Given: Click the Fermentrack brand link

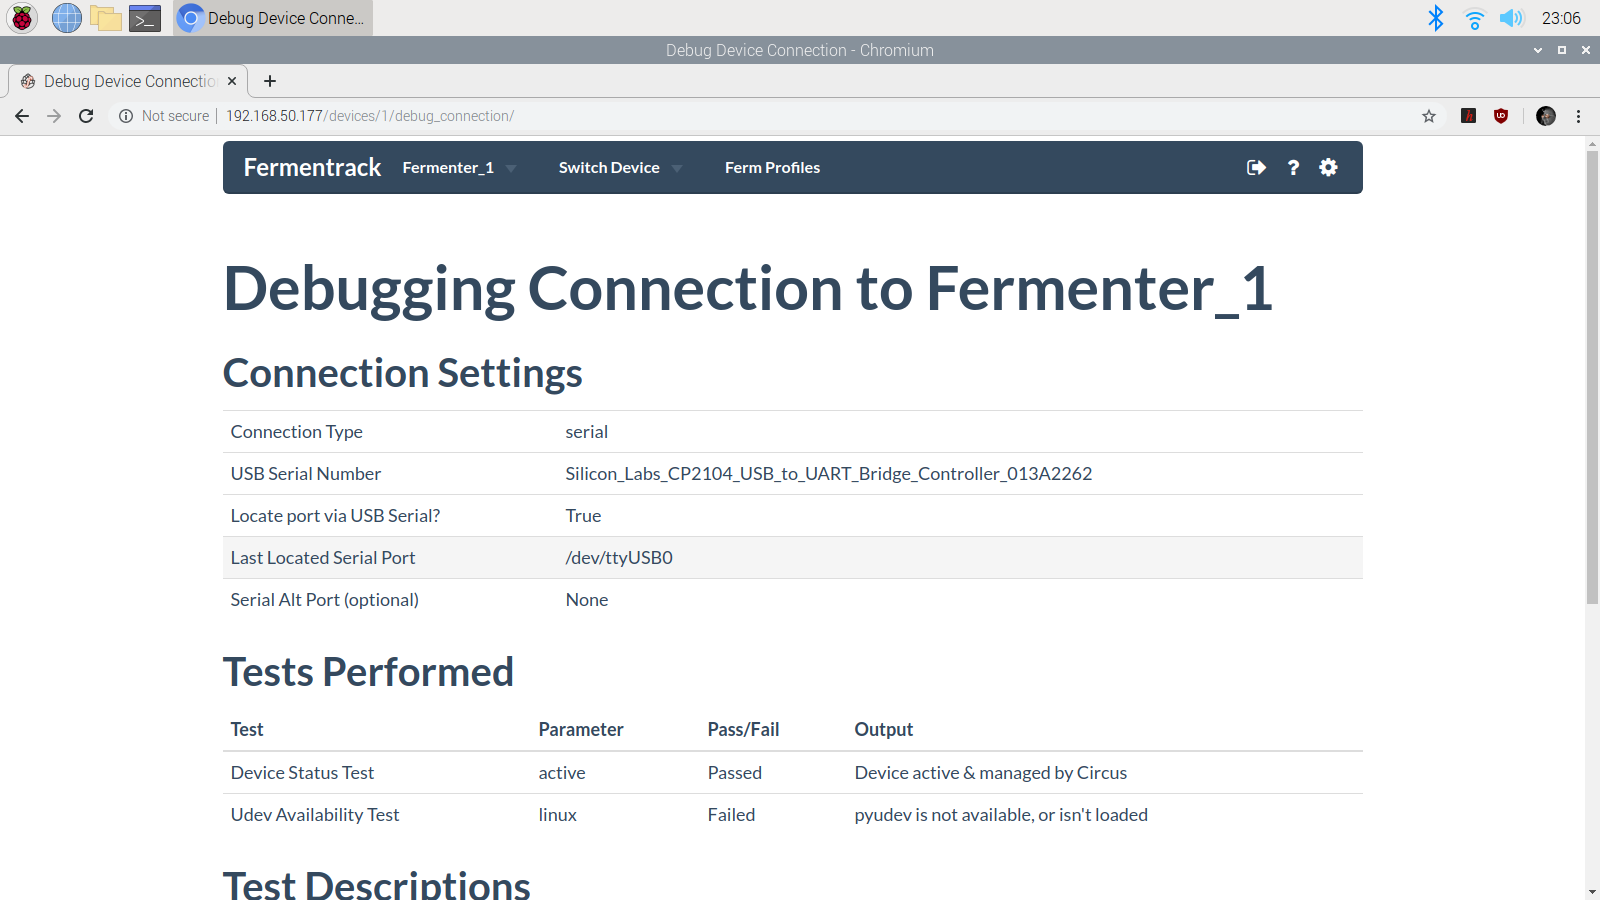Looking at the screenshot, I should [x=312, y=168].
